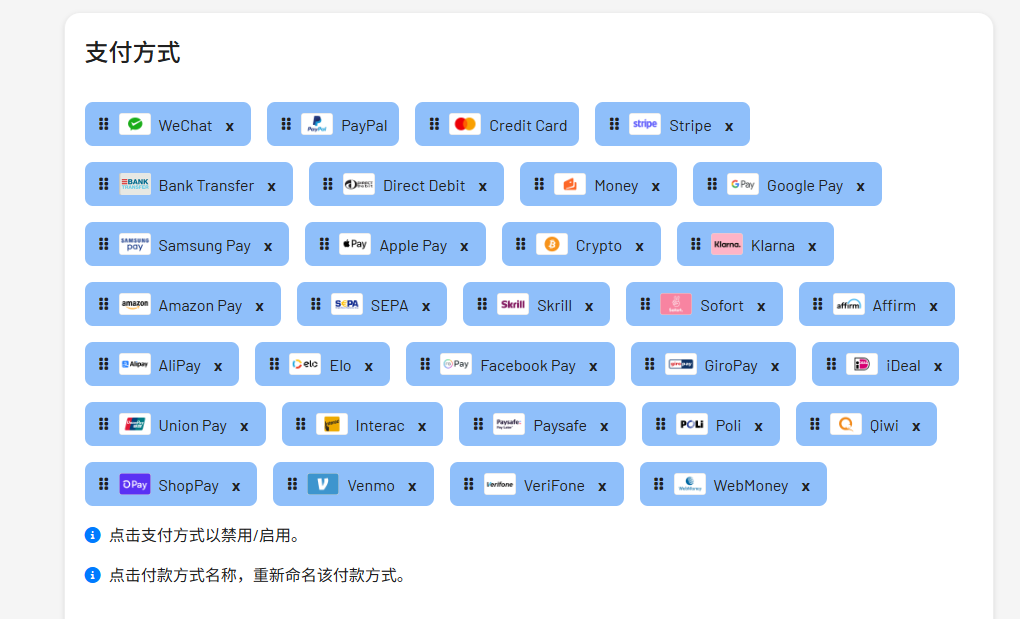Click the Sofort logo icon
Viewport: 1020px width, 619px height.
[x=676, y=304]
